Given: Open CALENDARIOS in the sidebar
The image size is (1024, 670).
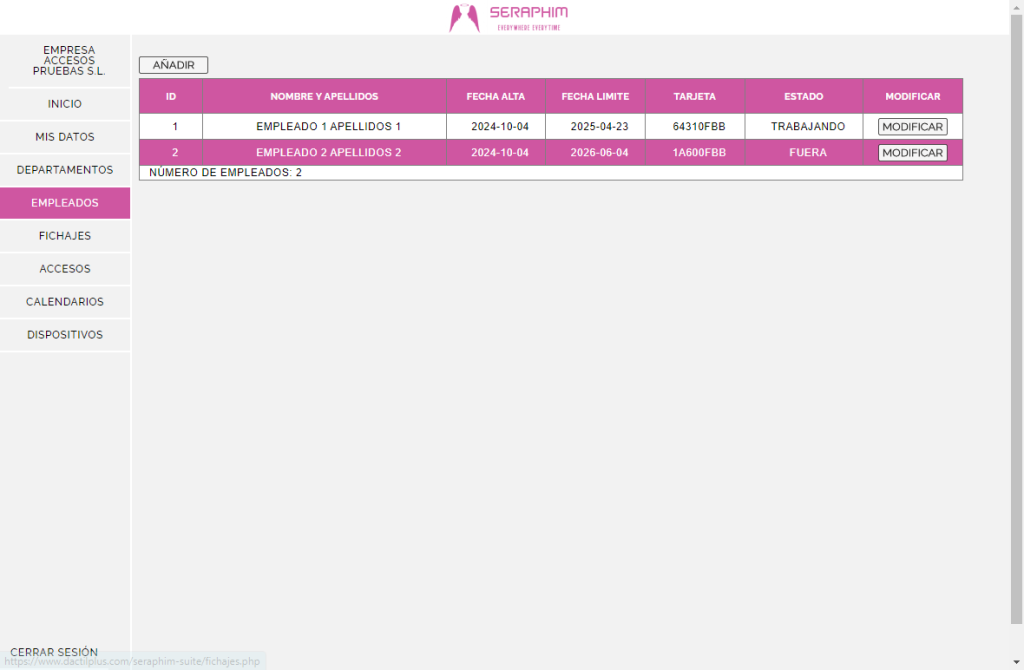Looking at the screenshot, I should point(65,302).
